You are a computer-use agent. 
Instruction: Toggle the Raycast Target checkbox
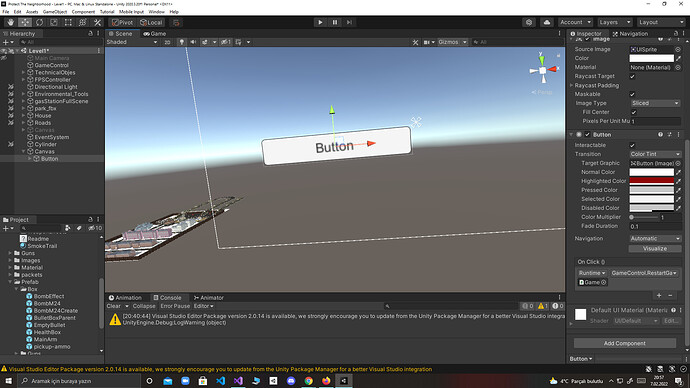point(632,76)
